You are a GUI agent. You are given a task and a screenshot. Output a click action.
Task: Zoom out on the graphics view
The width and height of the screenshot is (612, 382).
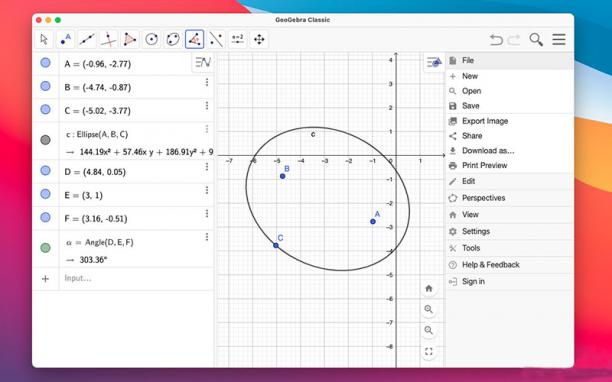(429, 330)
